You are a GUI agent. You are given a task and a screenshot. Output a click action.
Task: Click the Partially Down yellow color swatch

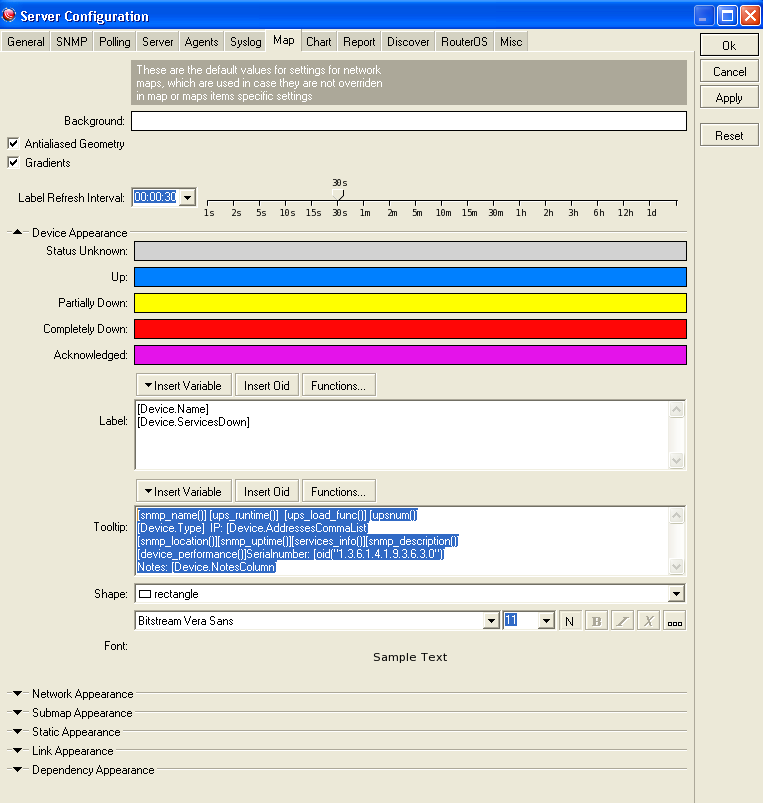(x=410, y=303)
